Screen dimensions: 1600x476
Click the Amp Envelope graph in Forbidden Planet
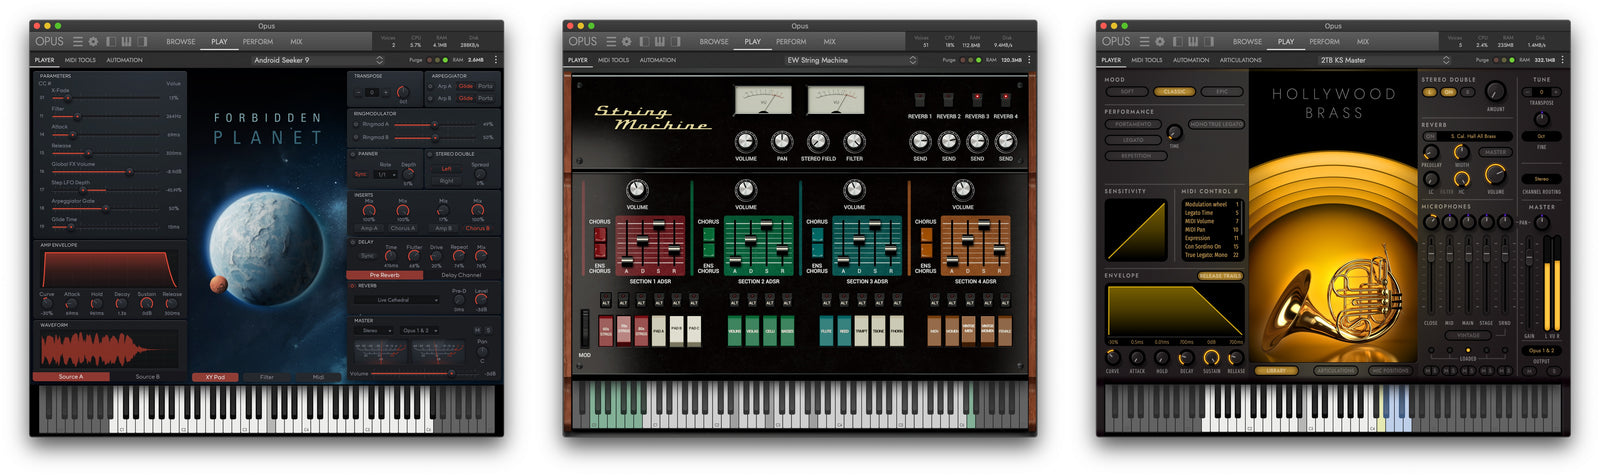pyautogui.click(x=109, y=269)
